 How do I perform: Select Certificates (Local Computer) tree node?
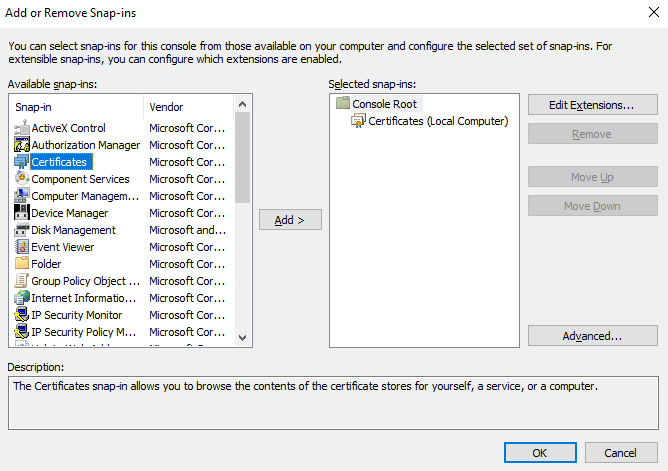(438, 121)
